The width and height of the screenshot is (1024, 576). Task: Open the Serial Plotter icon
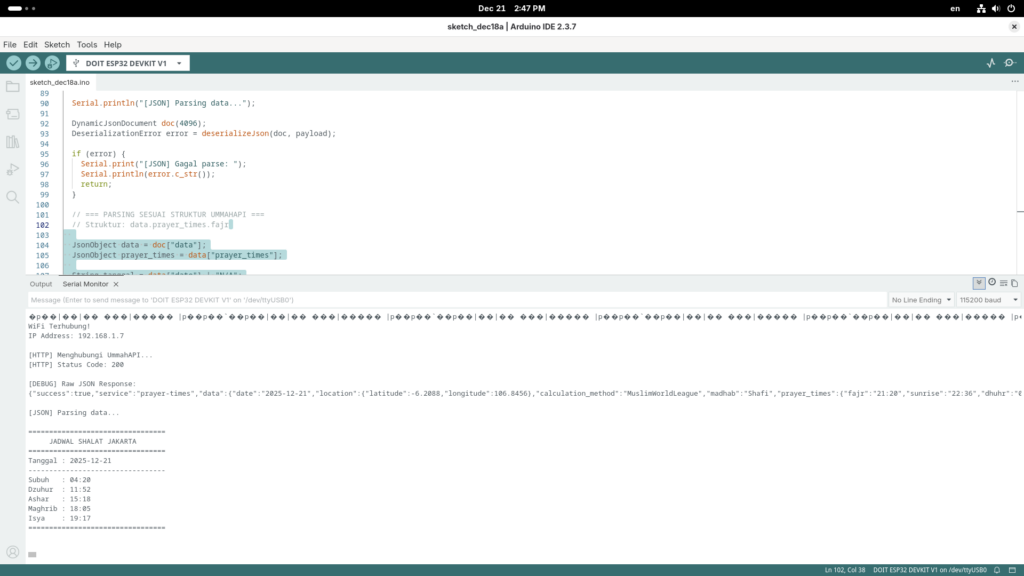[991, 63]
